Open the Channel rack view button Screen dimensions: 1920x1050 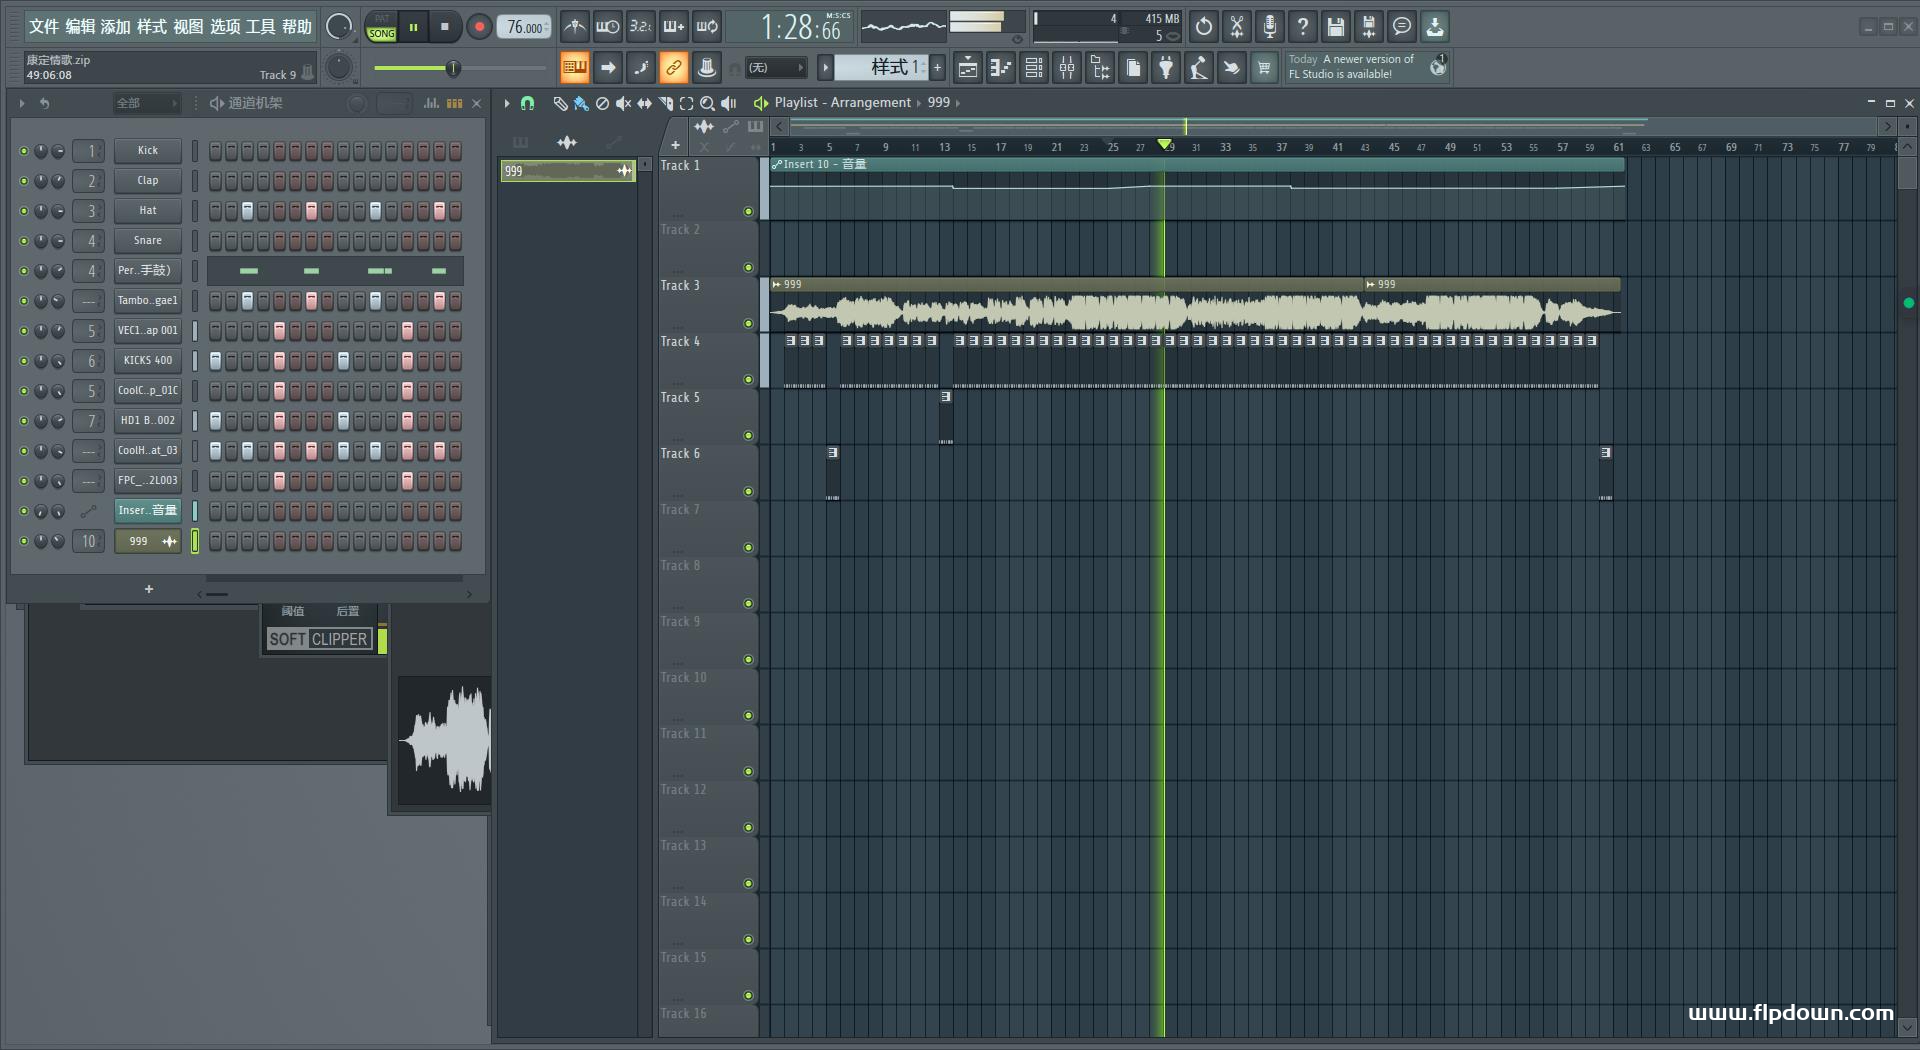coord(1034,68)
